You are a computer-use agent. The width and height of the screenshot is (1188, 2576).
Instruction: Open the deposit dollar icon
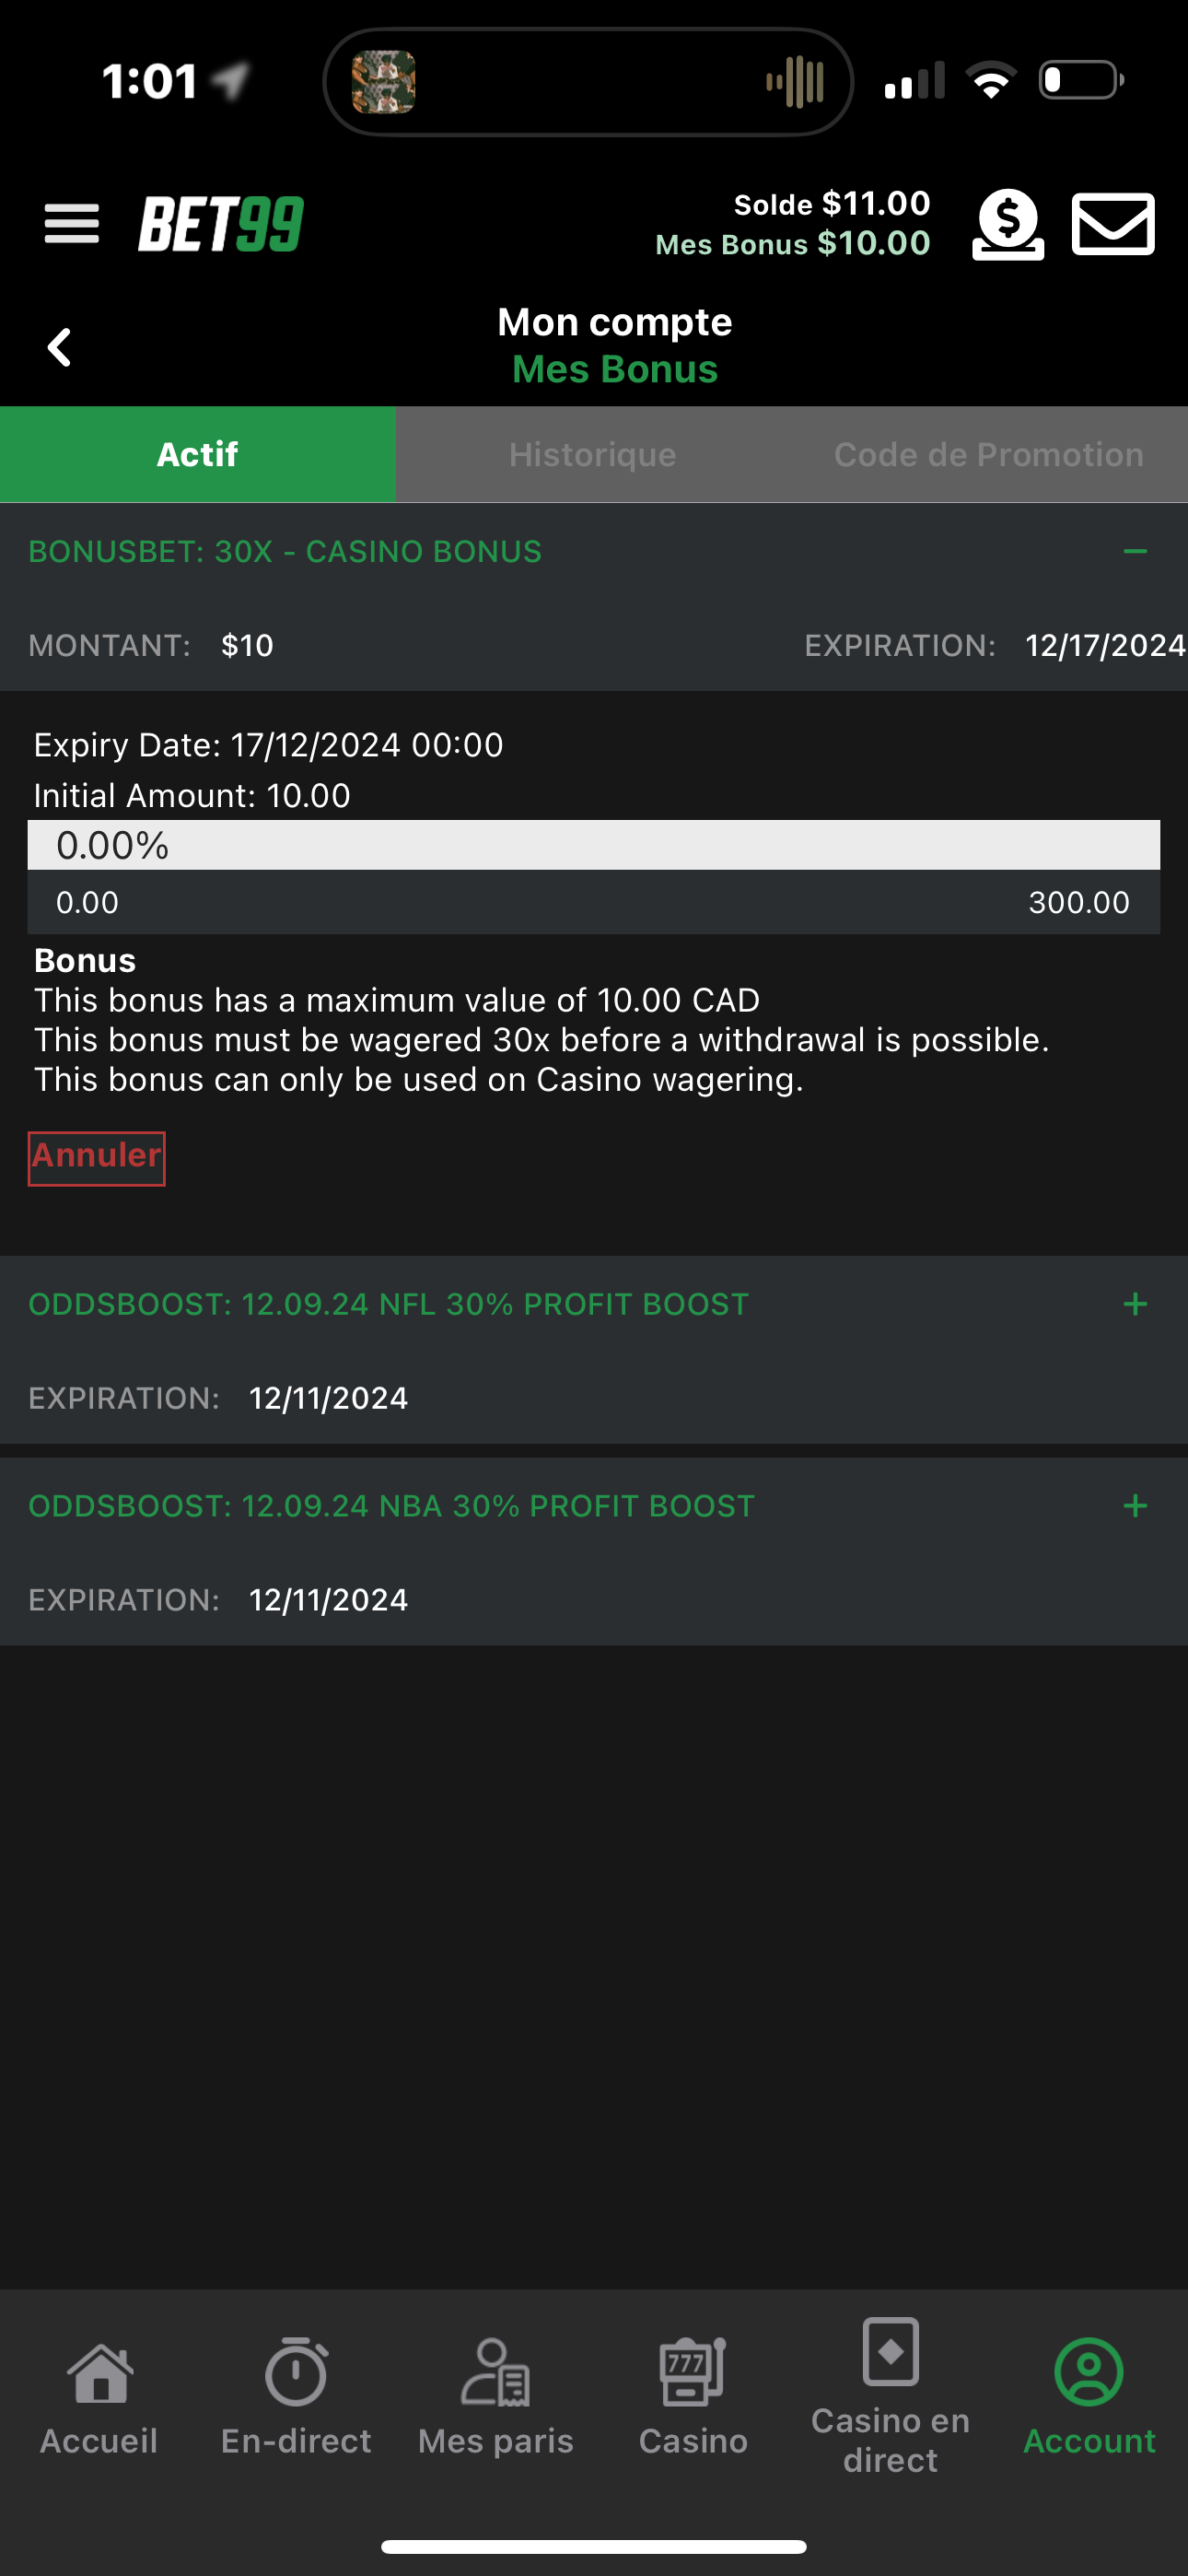coord(1008,224)
